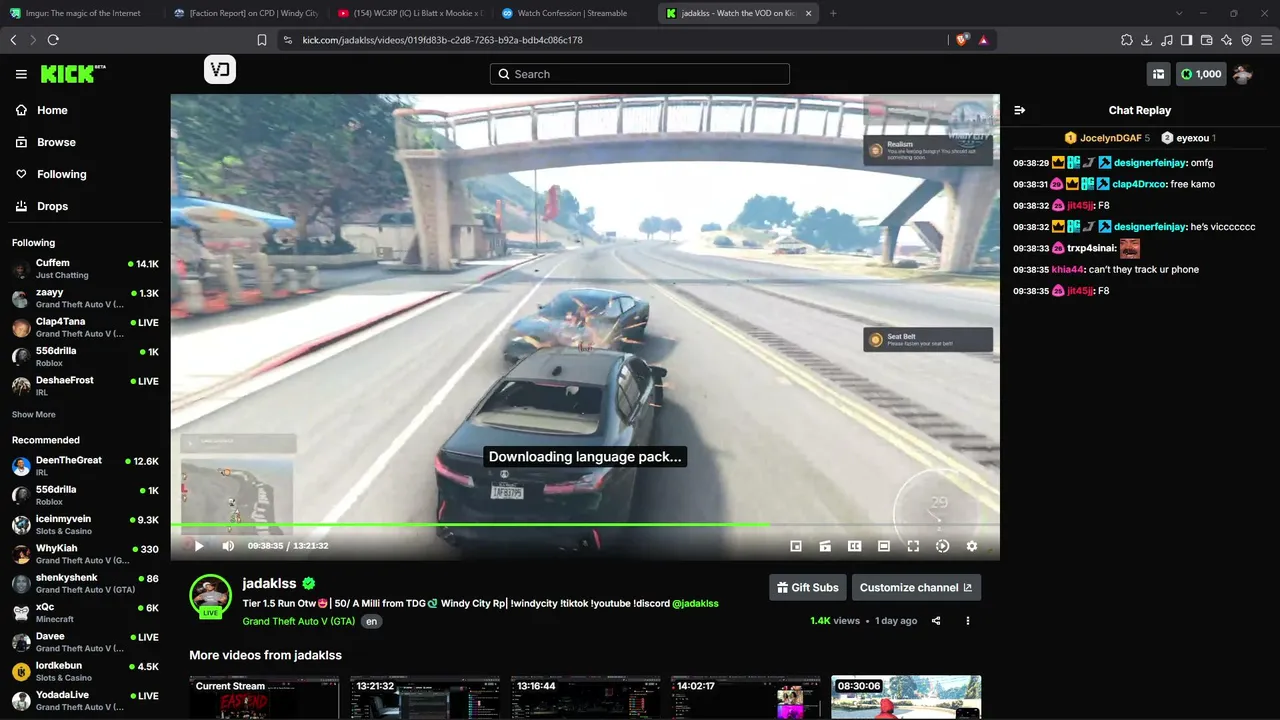Share the video with the share icon
This screenshot has width=1280, height=720.
click(936, 621)
